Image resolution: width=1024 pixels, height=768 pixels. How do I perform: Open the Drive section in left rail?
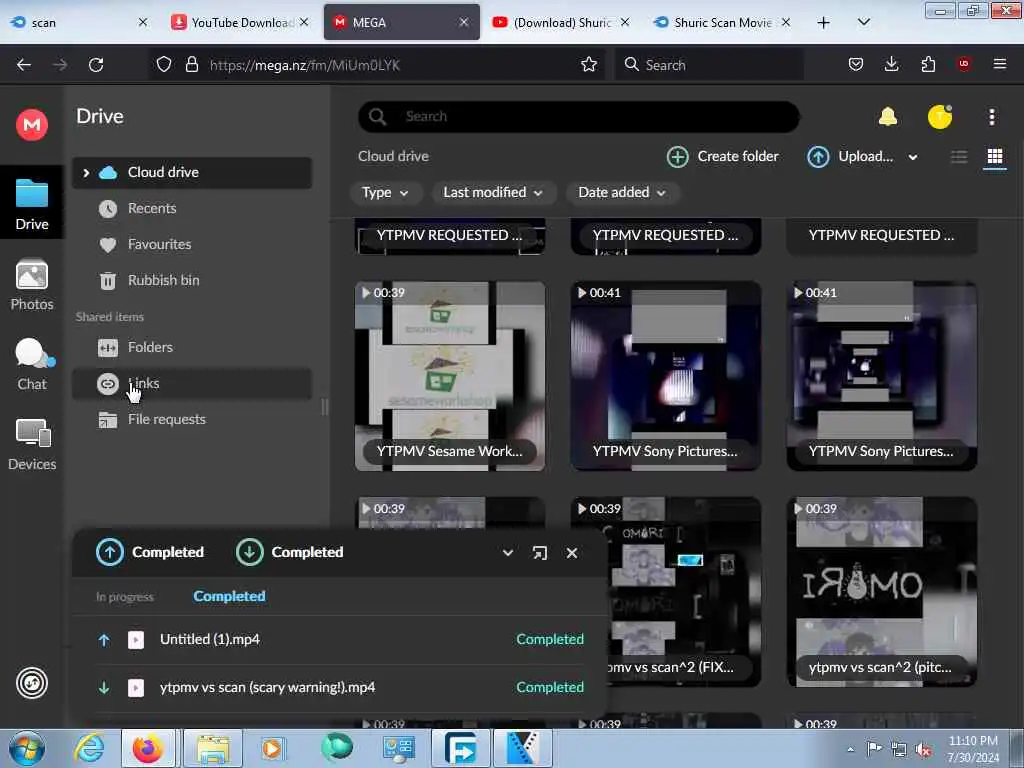click(31, 204)
